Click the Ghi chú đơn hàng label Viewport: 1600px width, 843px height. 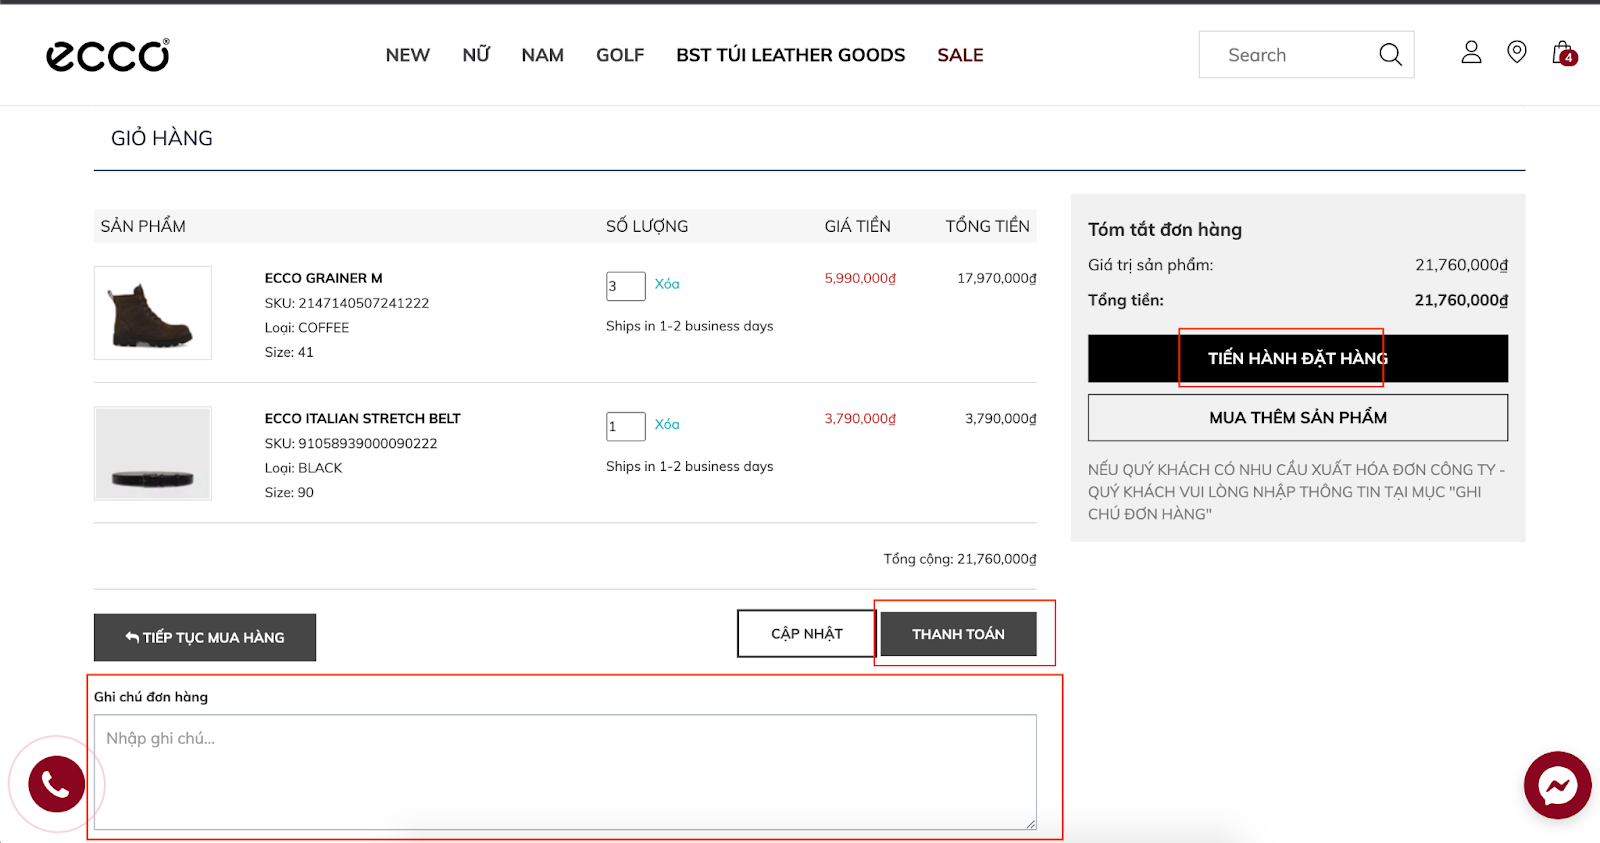point(151,697)
